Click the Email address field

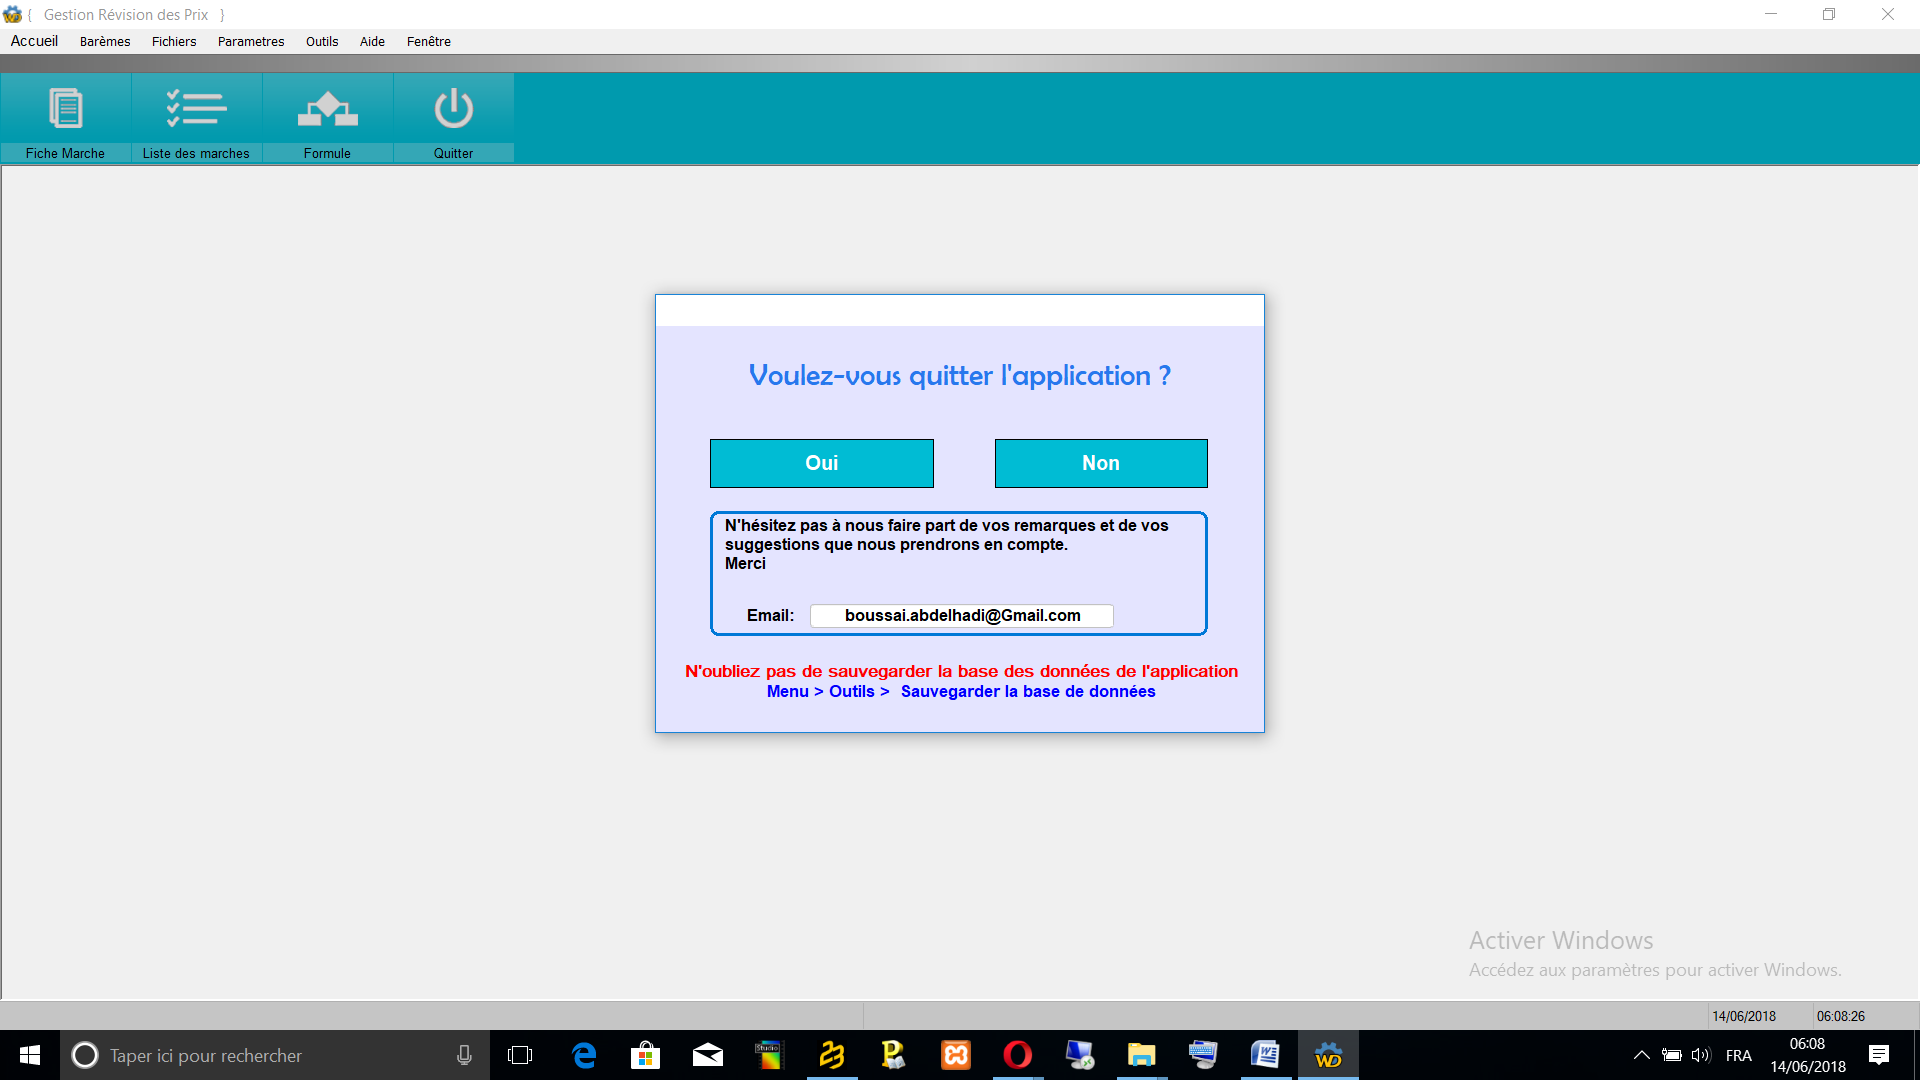[x=961, y=616]
